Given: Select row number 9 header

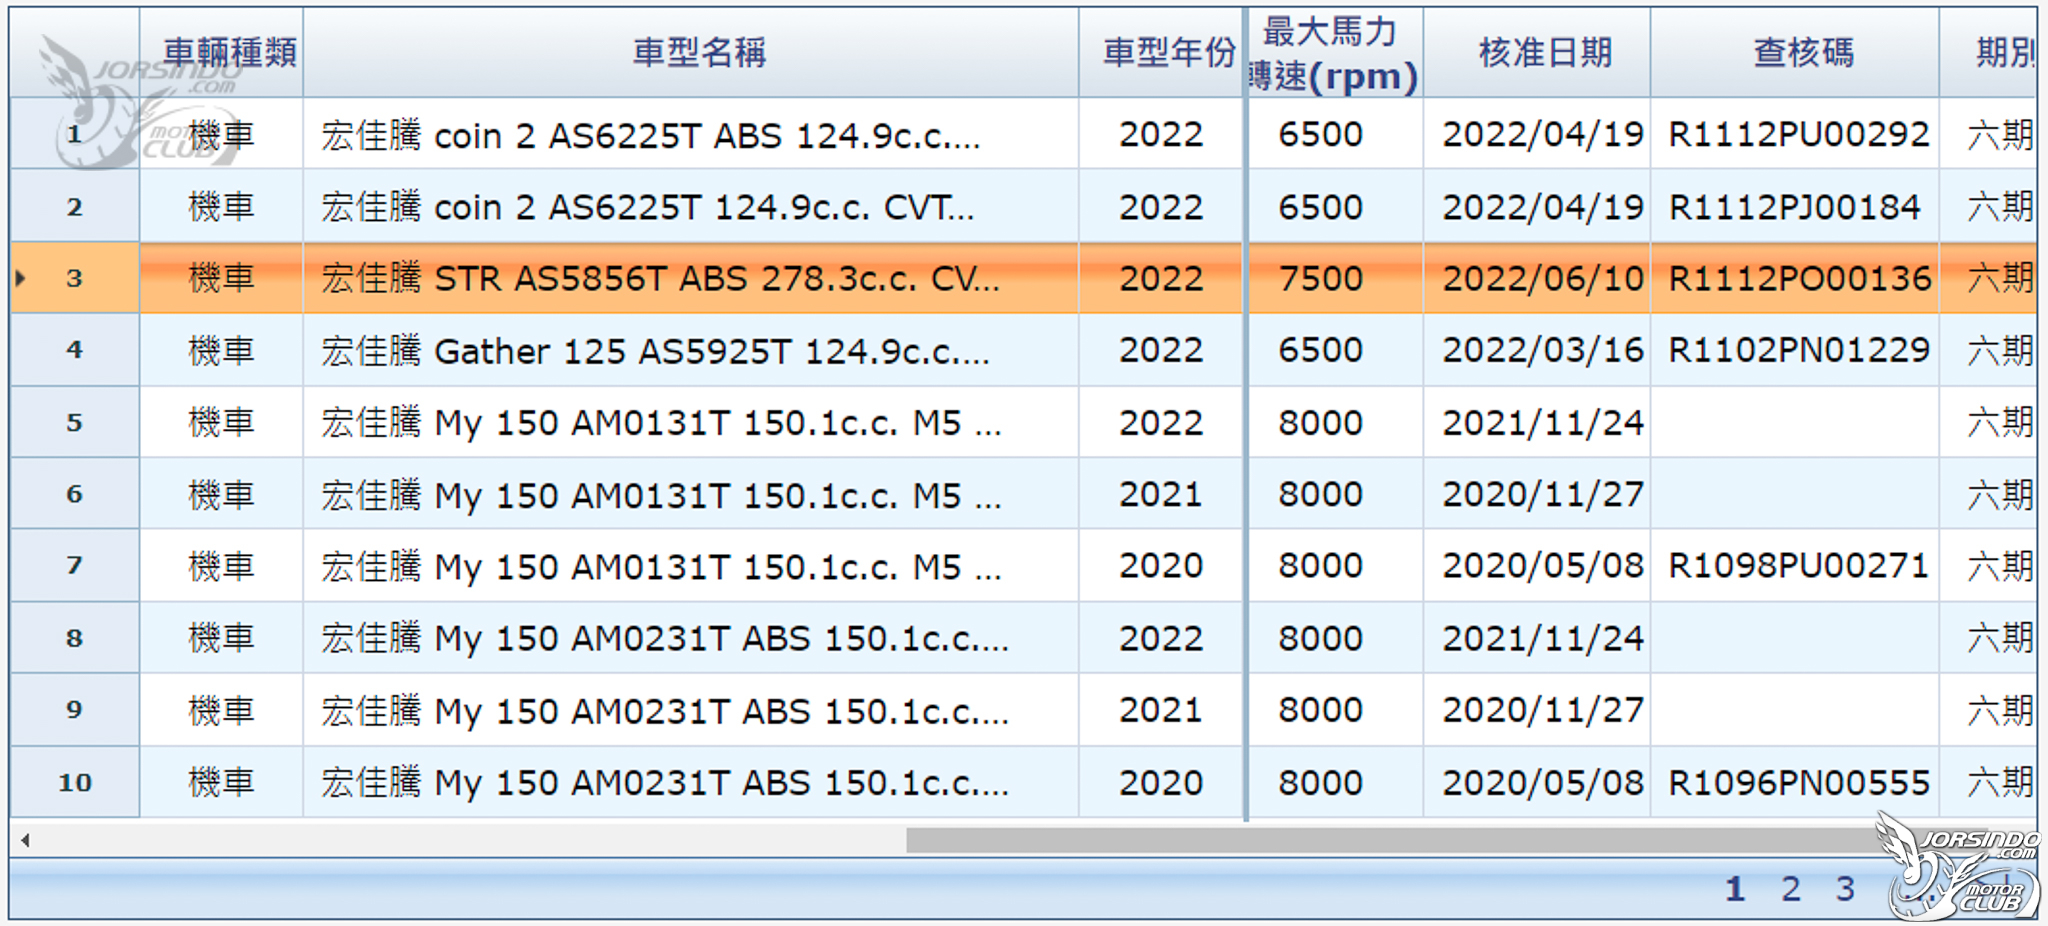Looking at the screenshot, I should (75, 710).
